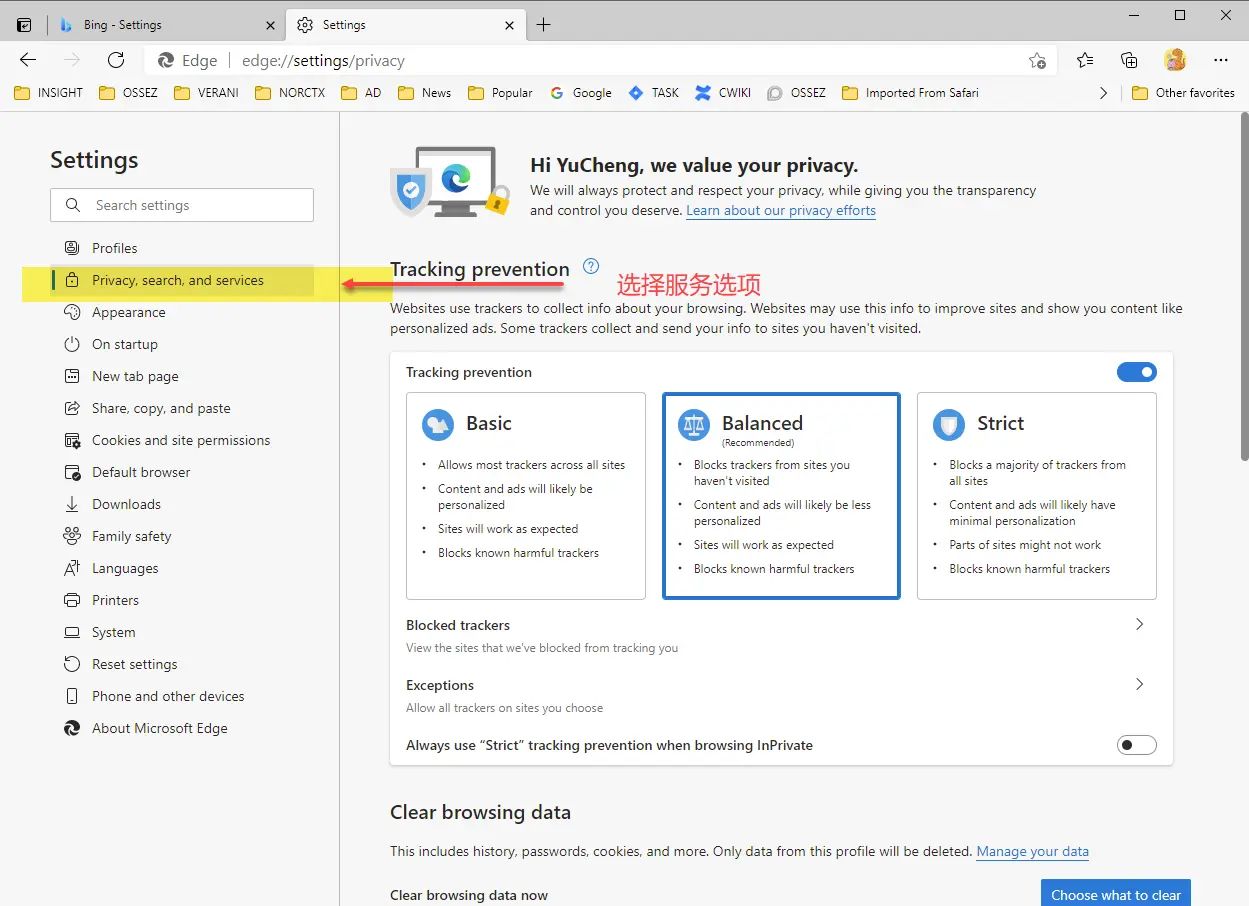The height and width of the screenshot is (906, 1249).
Task: Close the Bing - Settings tab
Action: tap(269, 25)
